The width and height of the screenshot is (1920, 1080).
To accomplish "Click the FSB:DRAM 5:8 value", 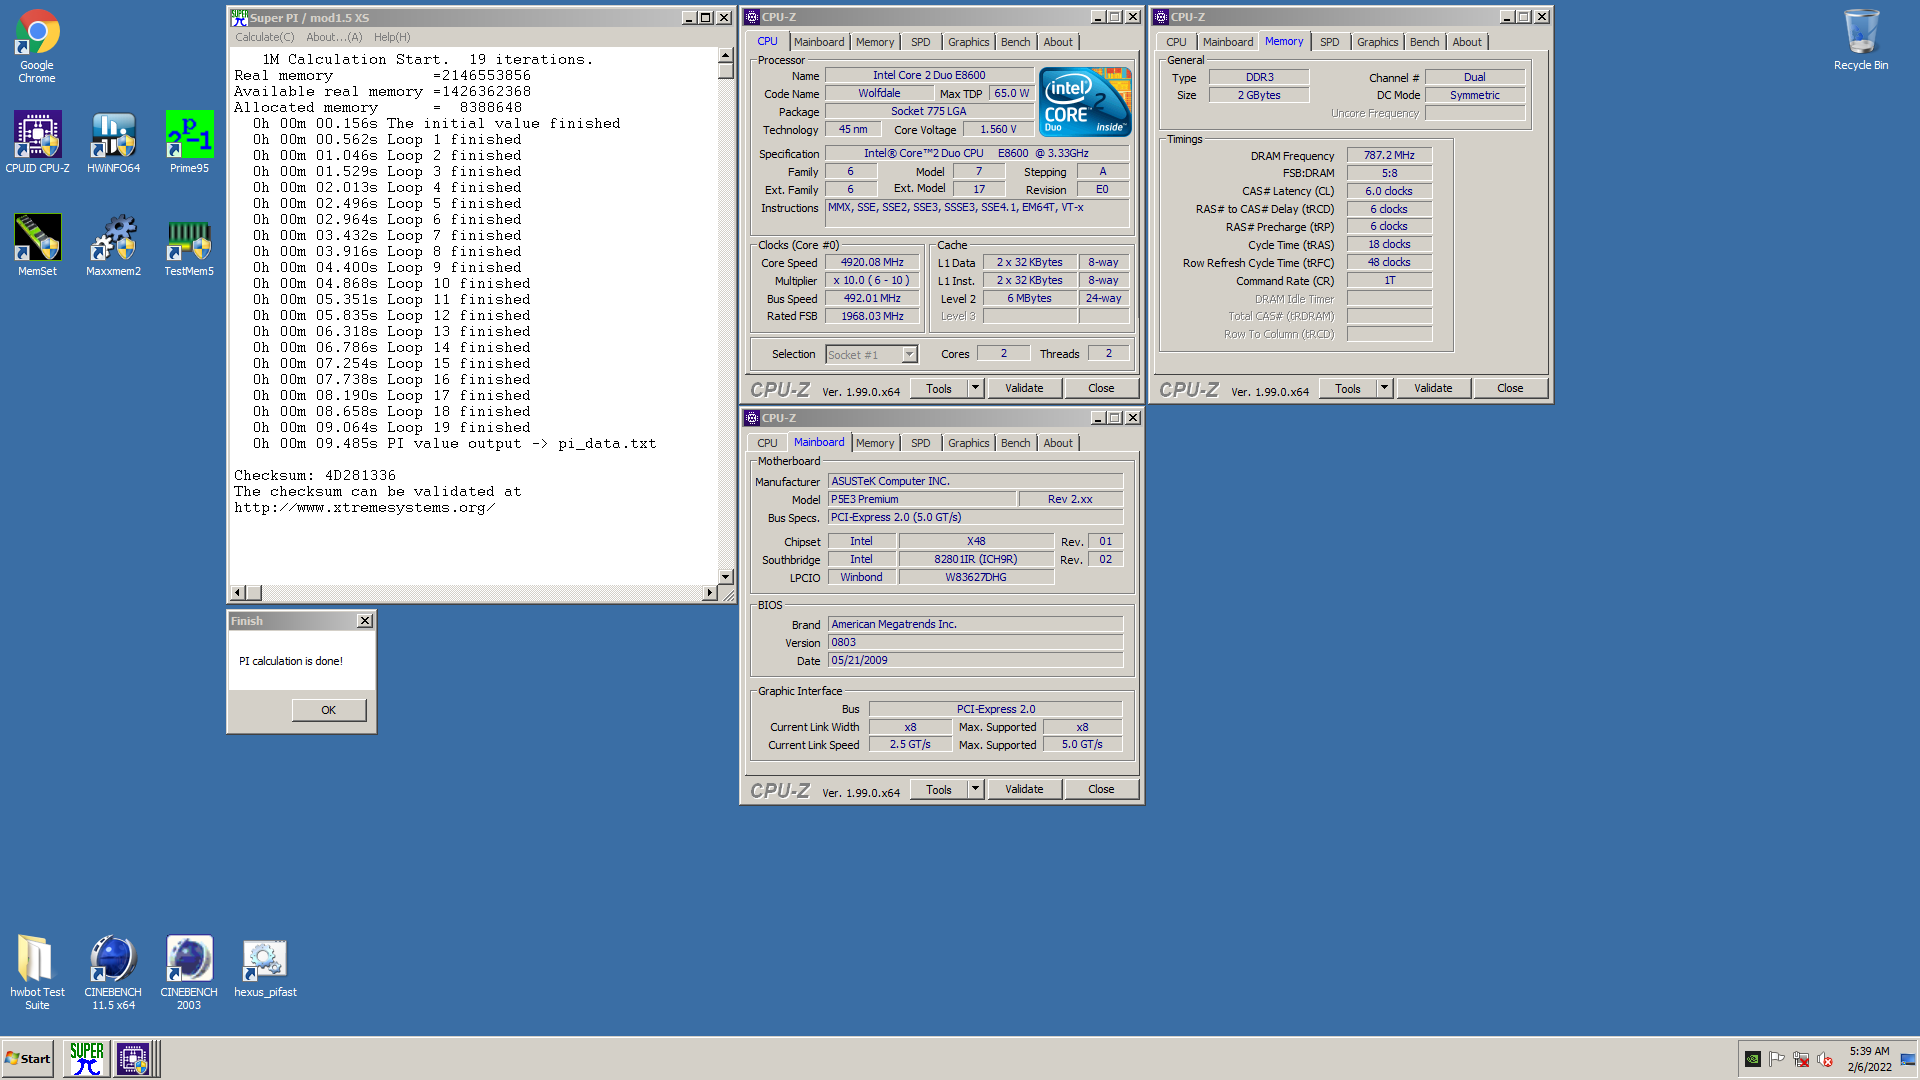I will click(x=1389, y=173).
